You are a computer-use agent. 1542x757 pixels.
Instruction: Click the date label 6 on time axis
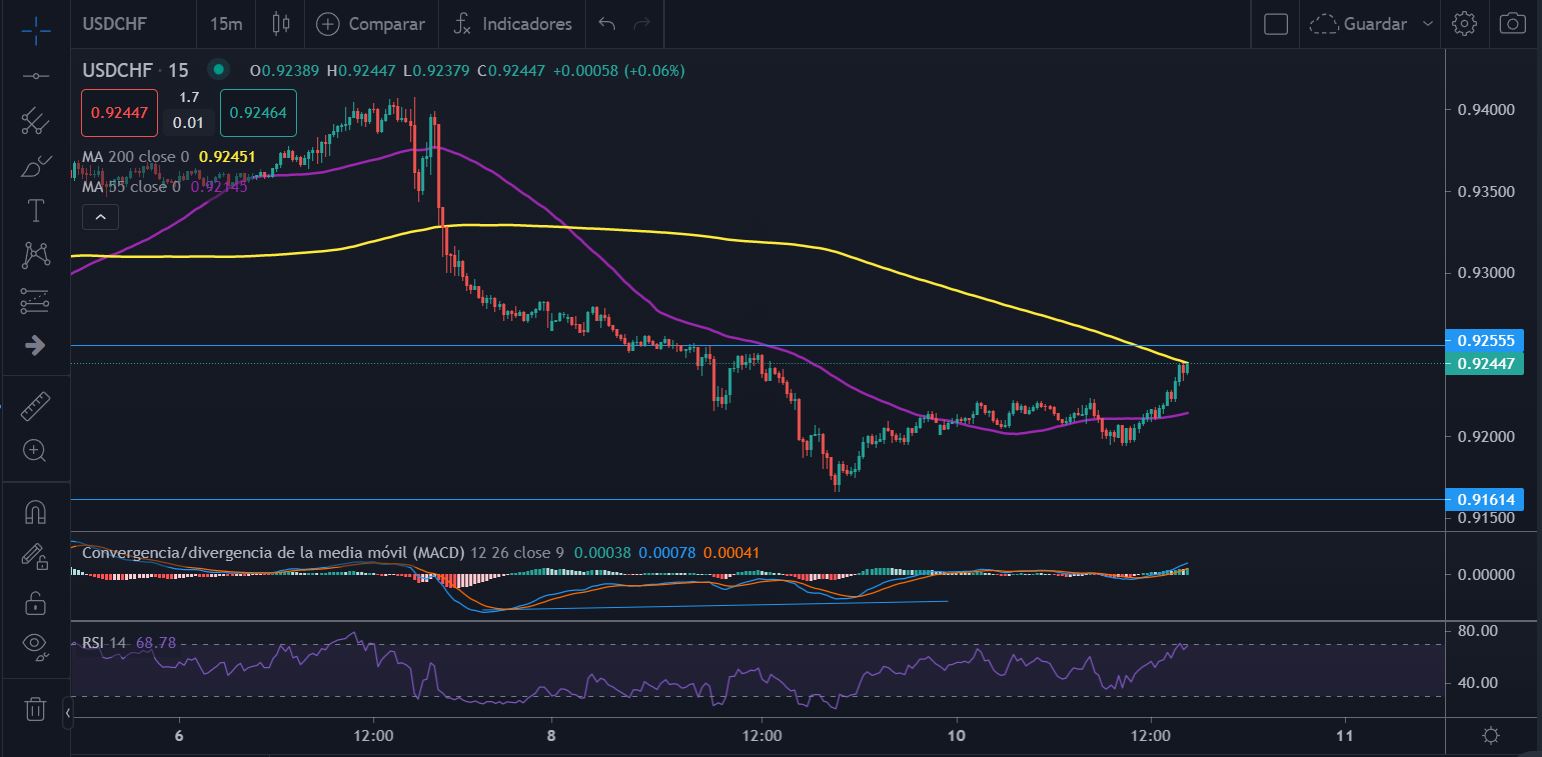(179, 736)
